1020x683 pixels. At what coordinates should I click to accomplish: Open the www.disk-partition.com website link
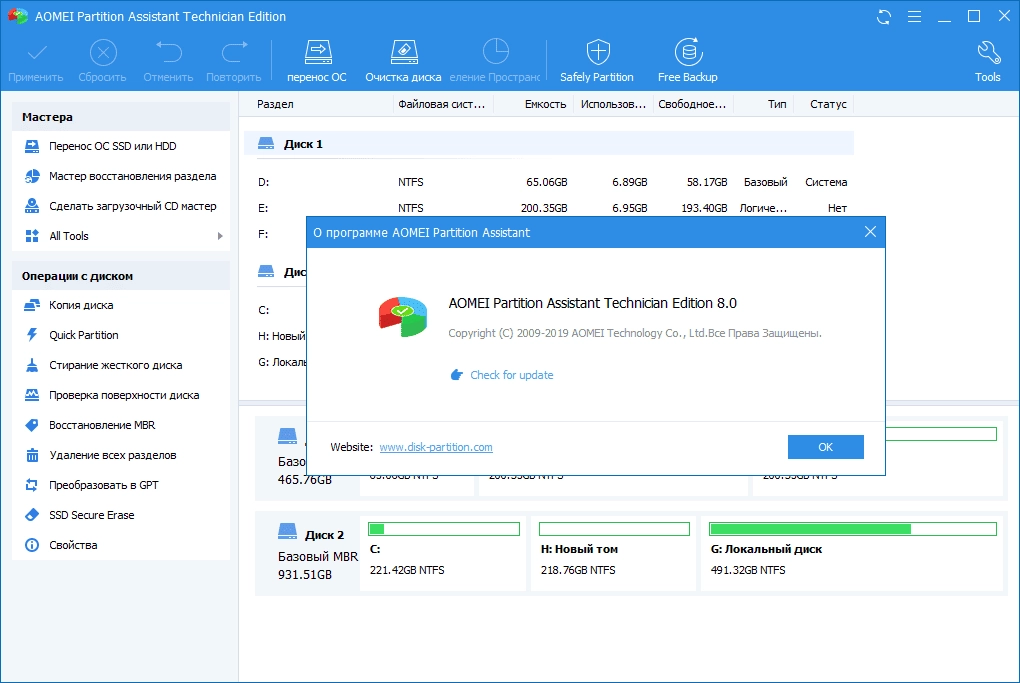[x=436, y=448]
